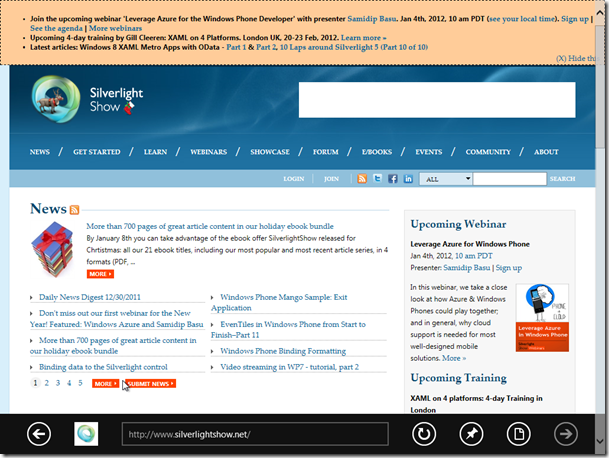Open the WEBINARS menu item
Viewport: 609px width, 458px height.
click(x=209, y=152)
